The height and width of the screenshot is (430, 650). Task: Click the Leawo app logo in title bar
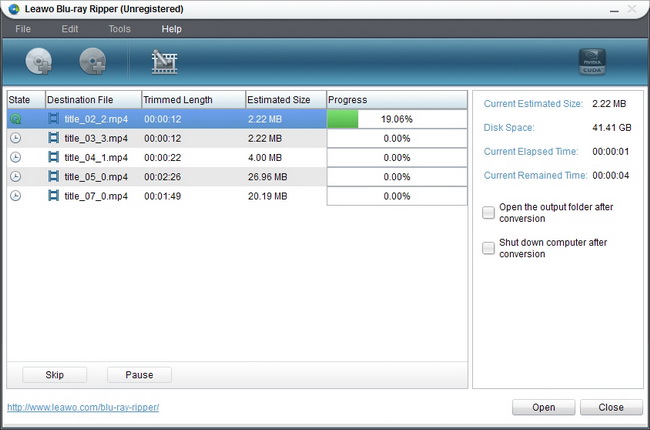14,9
